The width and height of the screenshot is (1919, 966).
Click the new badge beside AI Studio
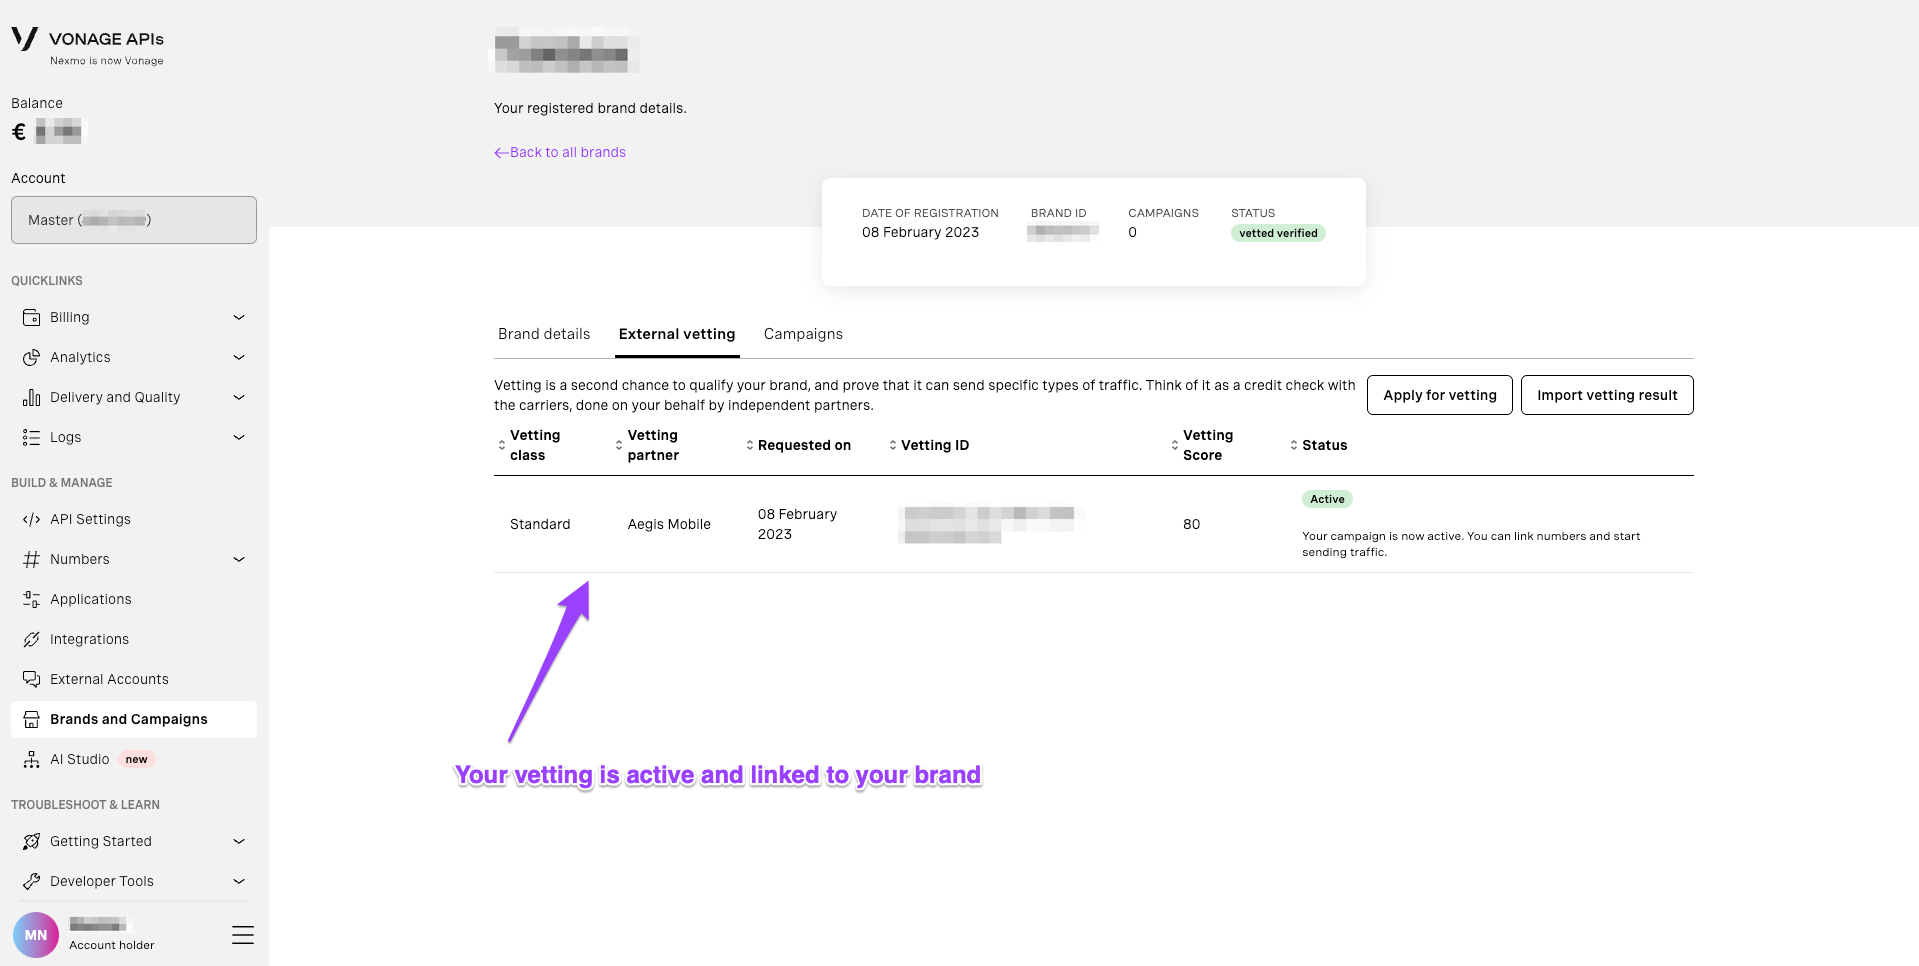(137, 759)
